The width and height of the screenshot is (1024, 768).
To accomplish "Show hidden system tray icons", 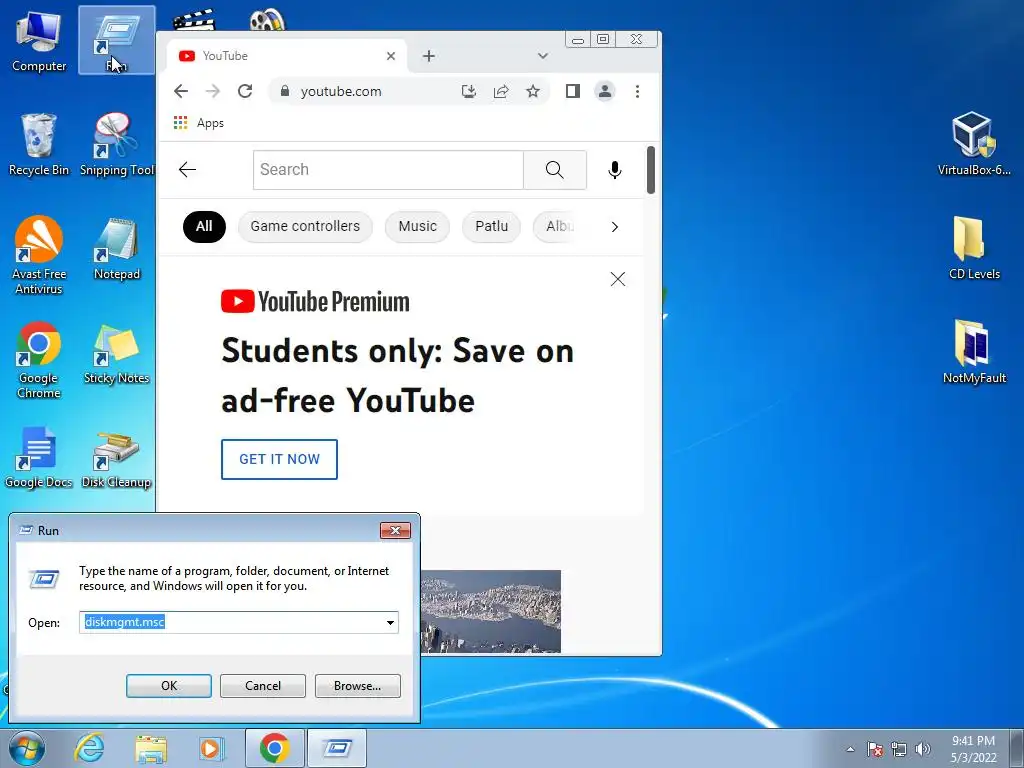I will coord(850,749).
